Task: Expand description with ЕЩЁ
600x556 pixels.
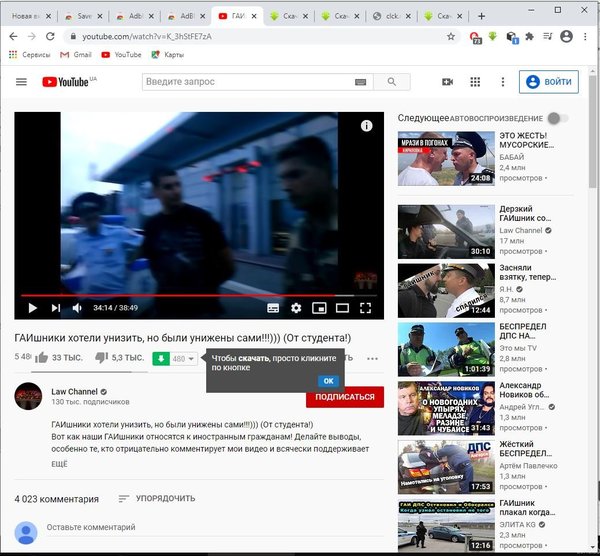Action: click(x=59, y=464)
